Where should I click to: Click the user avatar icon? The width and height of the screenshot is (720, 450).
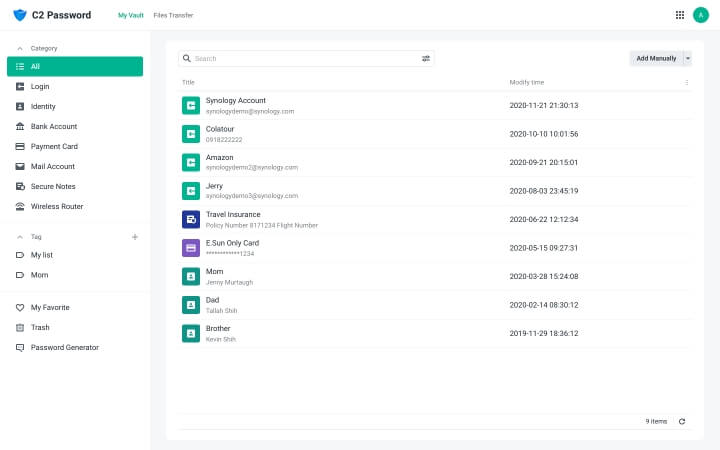pyautogui.click(x=700, y=15)
